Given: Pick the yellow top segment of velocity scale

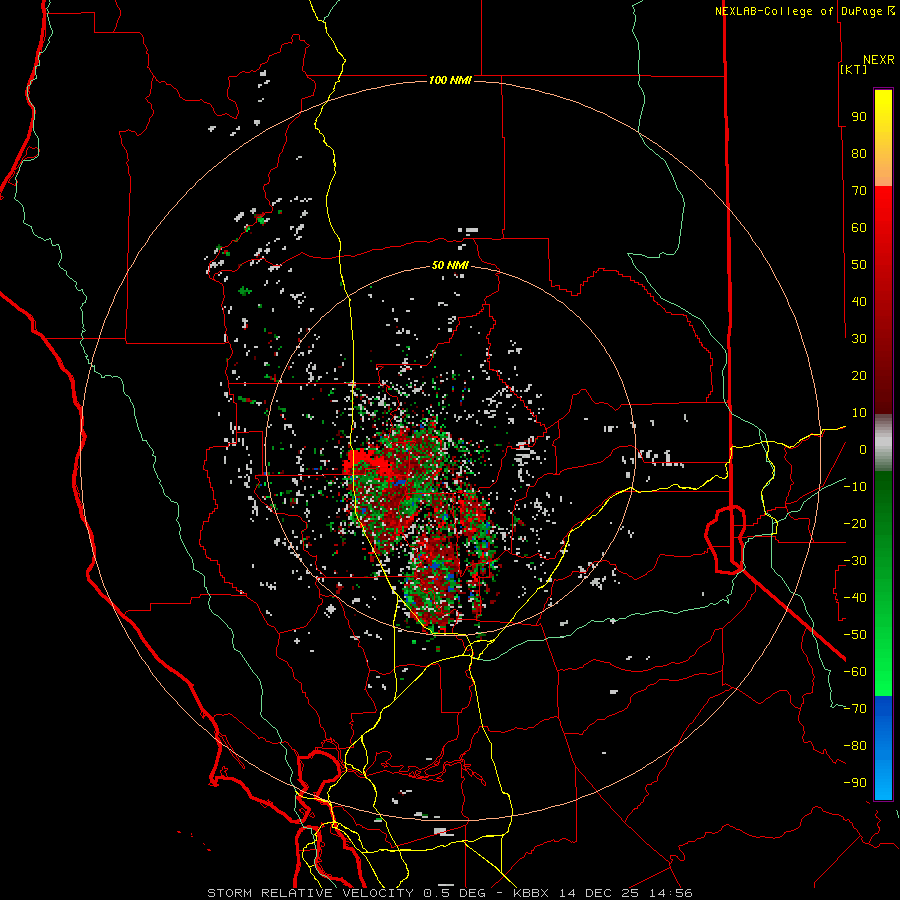Looking at the screenshot, I should click(883, 138).
